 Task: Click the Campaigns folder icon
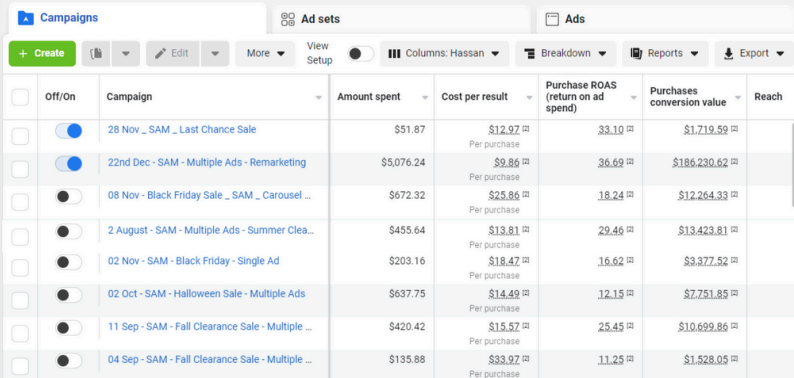pos(25,18)
